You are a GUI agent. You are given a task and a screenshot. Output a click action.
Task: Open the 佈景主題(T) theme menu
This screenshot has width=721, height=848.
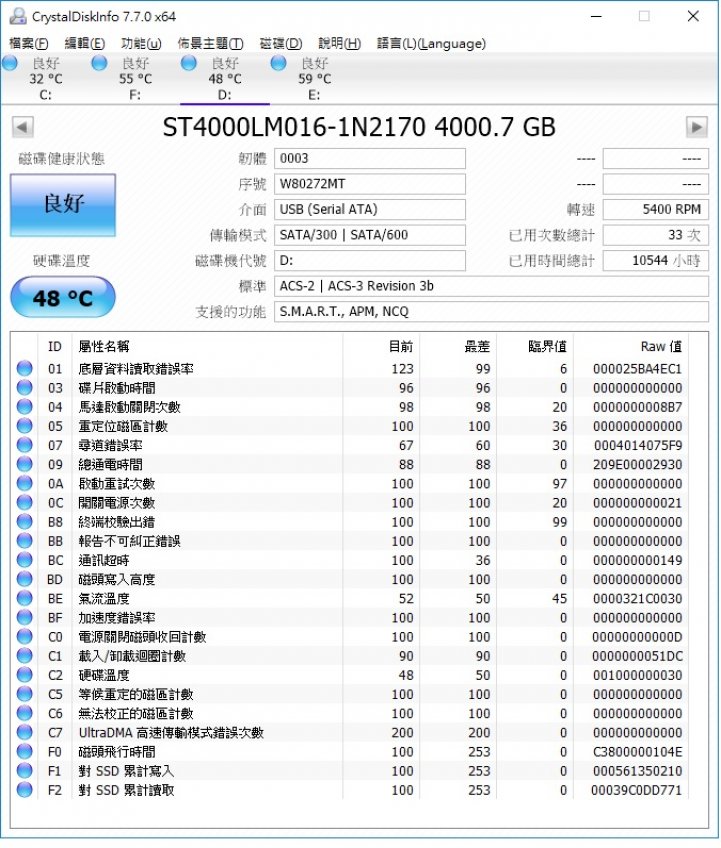coord(210,43)
